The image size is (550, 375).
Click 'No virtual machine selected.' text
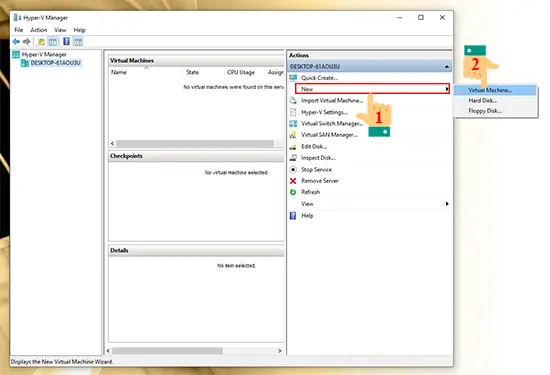pos(236,173)
